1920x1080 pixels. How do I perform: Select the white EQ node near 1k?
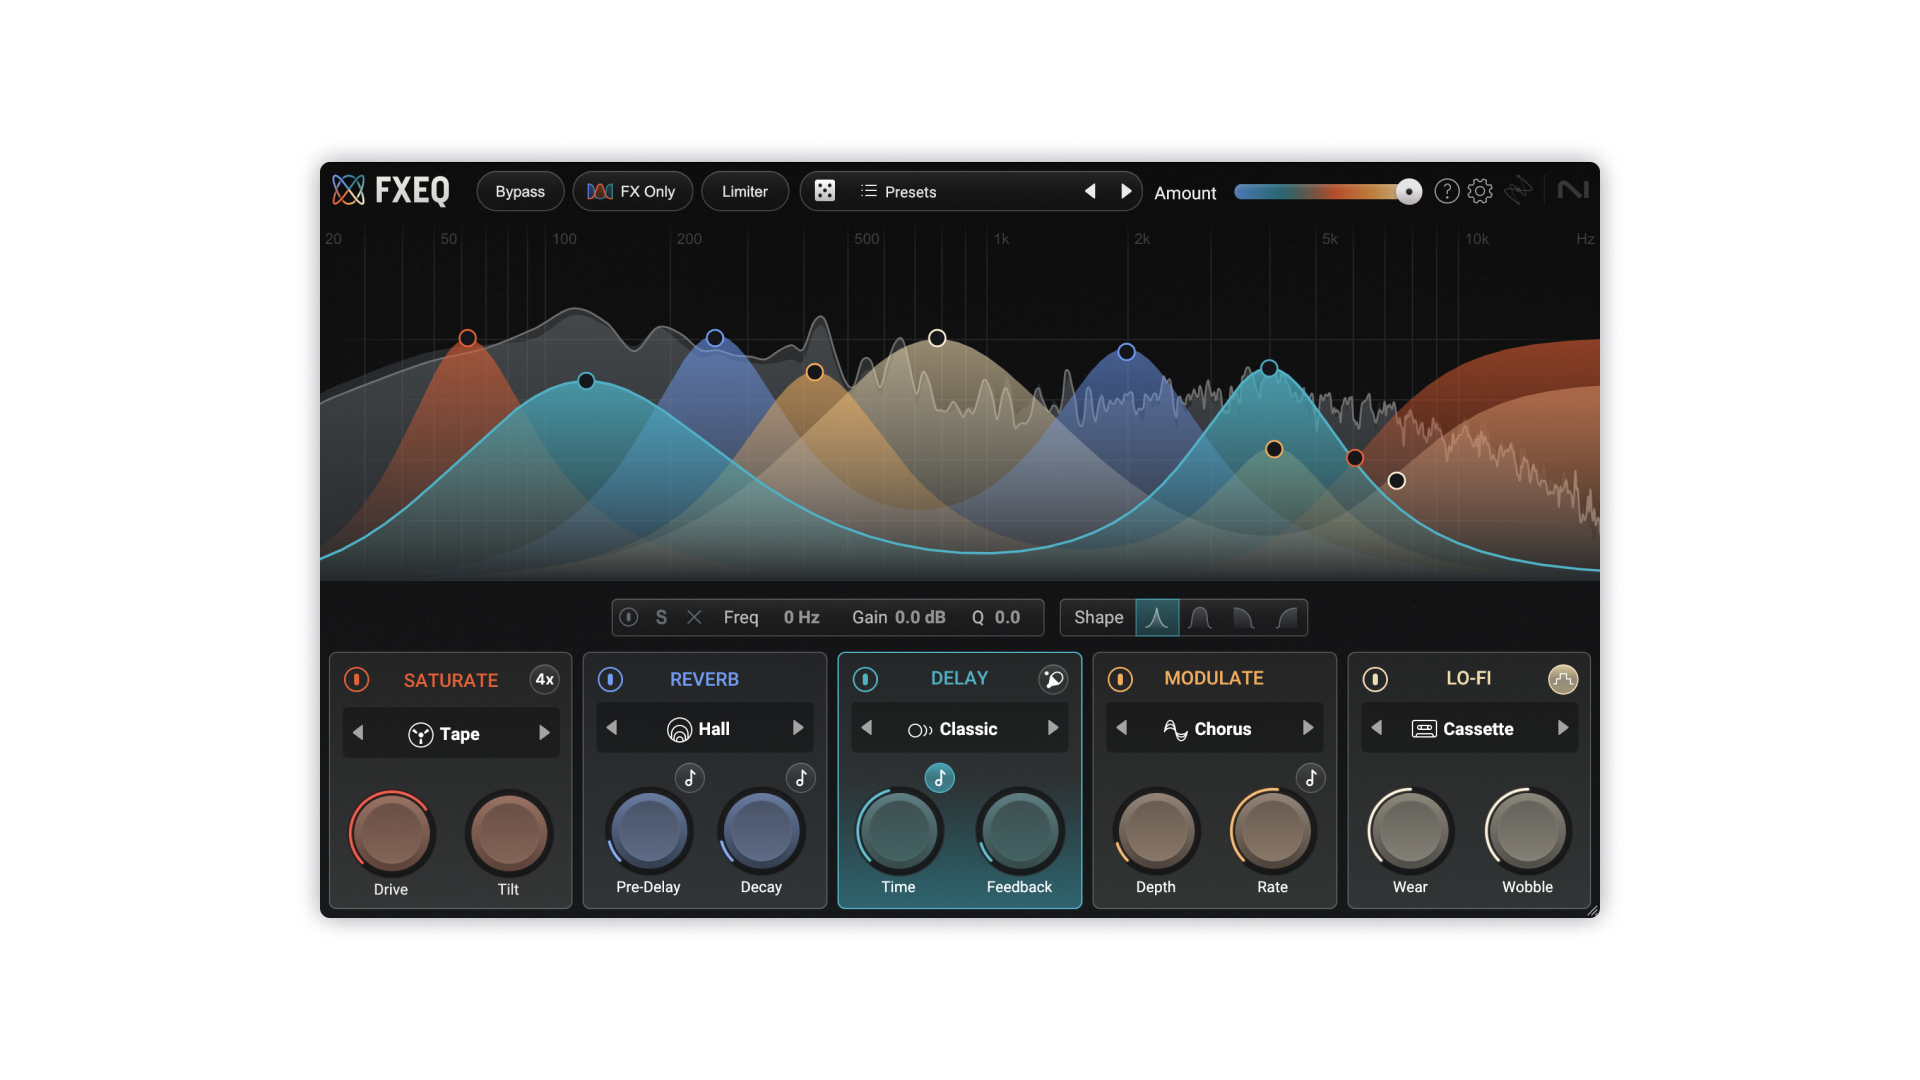[937, 338]
